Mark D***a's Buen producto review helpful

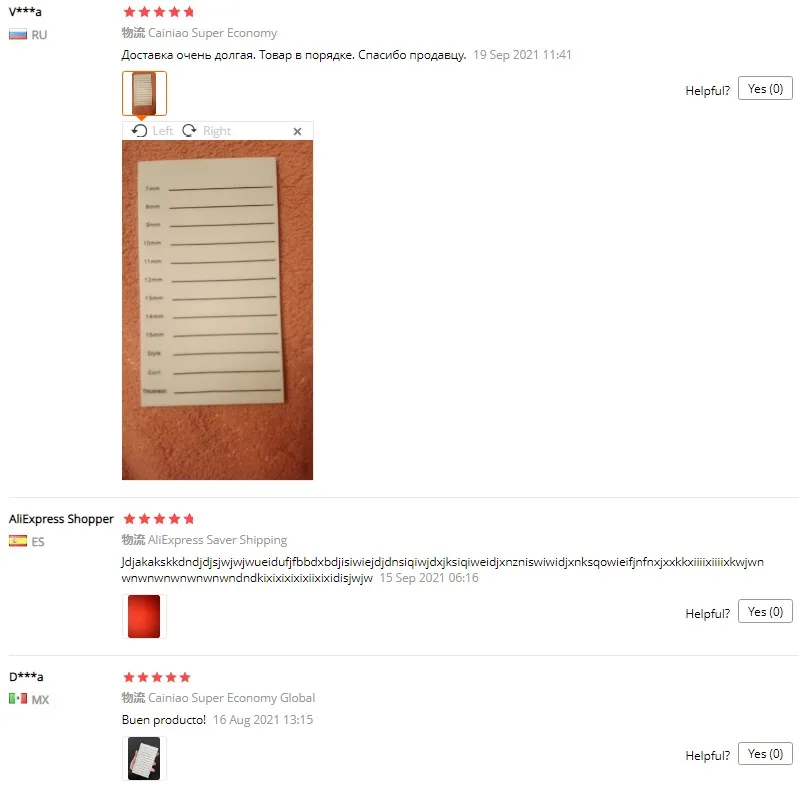point(765,754)
